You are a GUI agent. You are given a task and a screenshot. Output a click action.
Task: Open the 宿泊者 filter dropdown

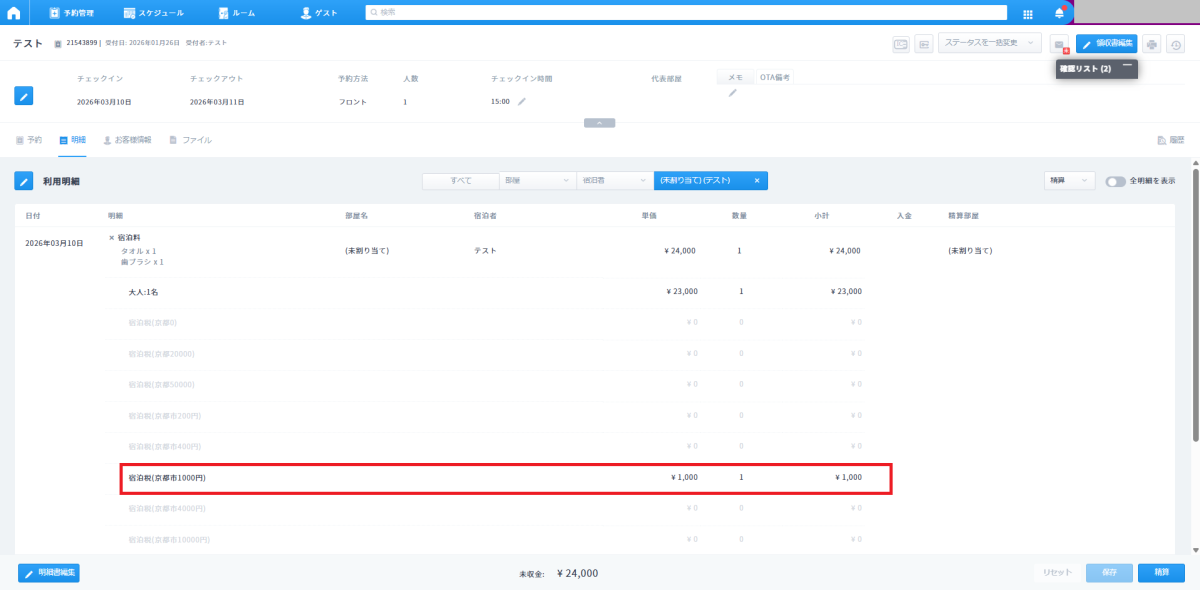pos(614,181)
